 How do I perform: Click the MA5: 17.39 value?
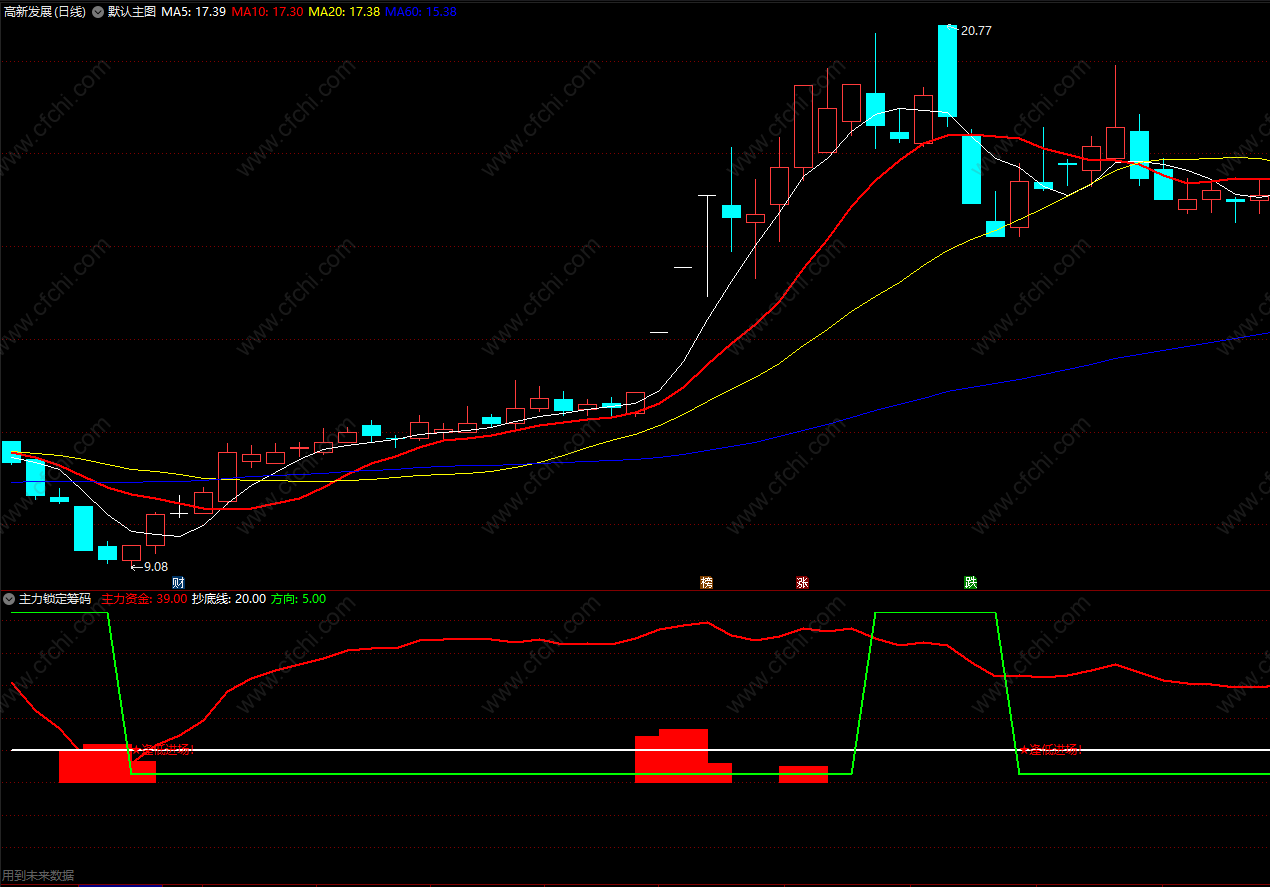193,12
